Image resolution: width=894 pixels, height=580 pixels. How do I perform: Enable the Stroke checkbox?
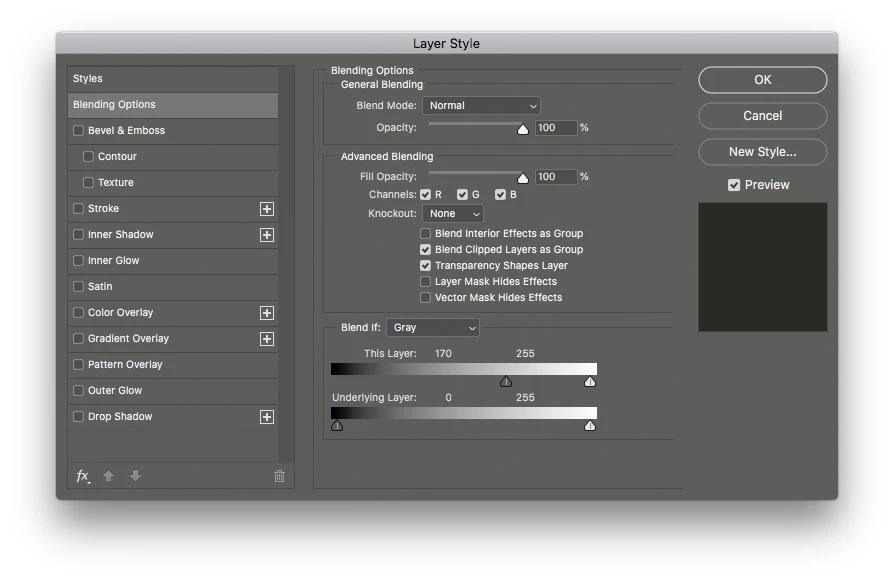79,209
